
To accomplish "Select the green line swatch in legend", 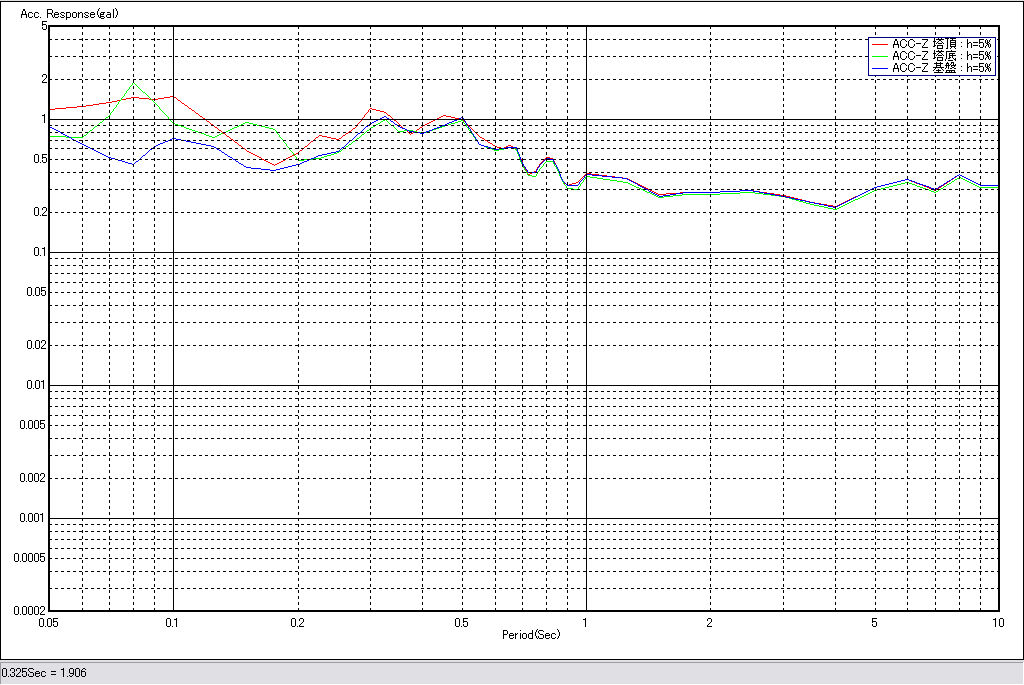I will 880,56.
